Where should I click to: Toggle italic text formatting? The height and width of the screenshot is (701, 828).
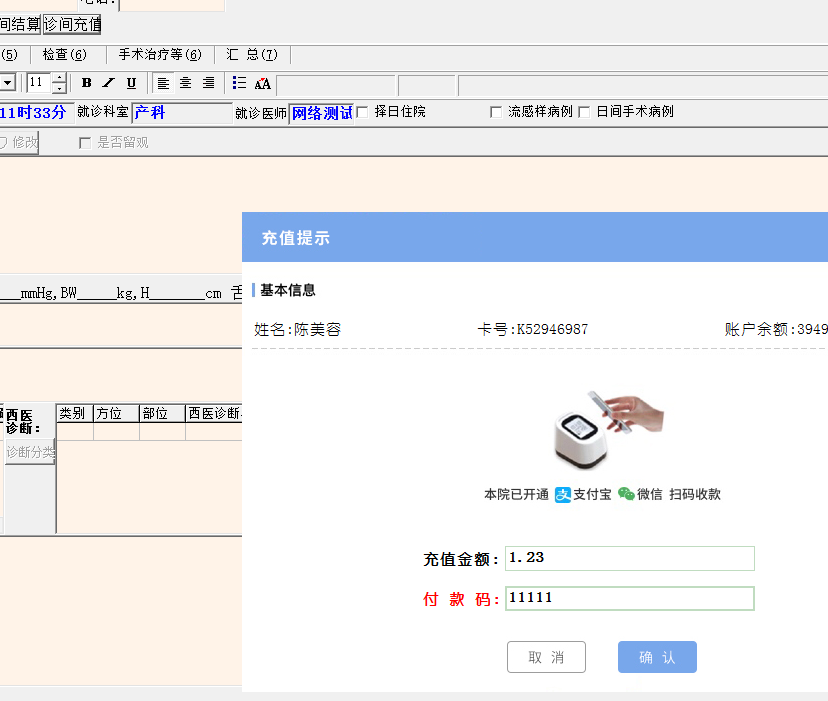click(109, 83)
